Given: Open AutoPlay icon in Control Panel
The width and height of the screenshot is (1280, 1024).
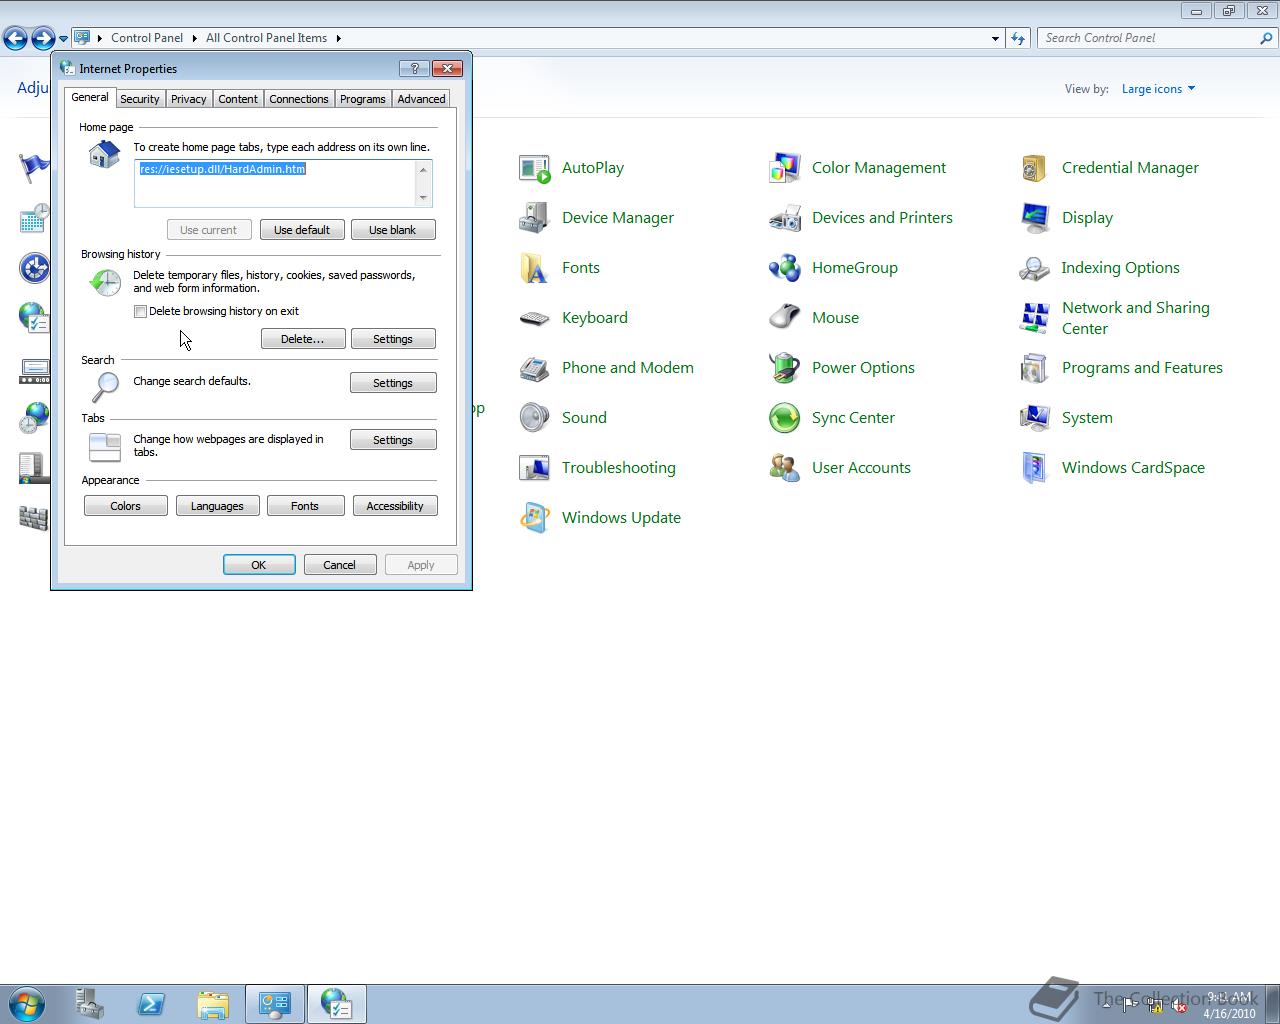Looking at the screenshot, I should click(x=535, y=168).
